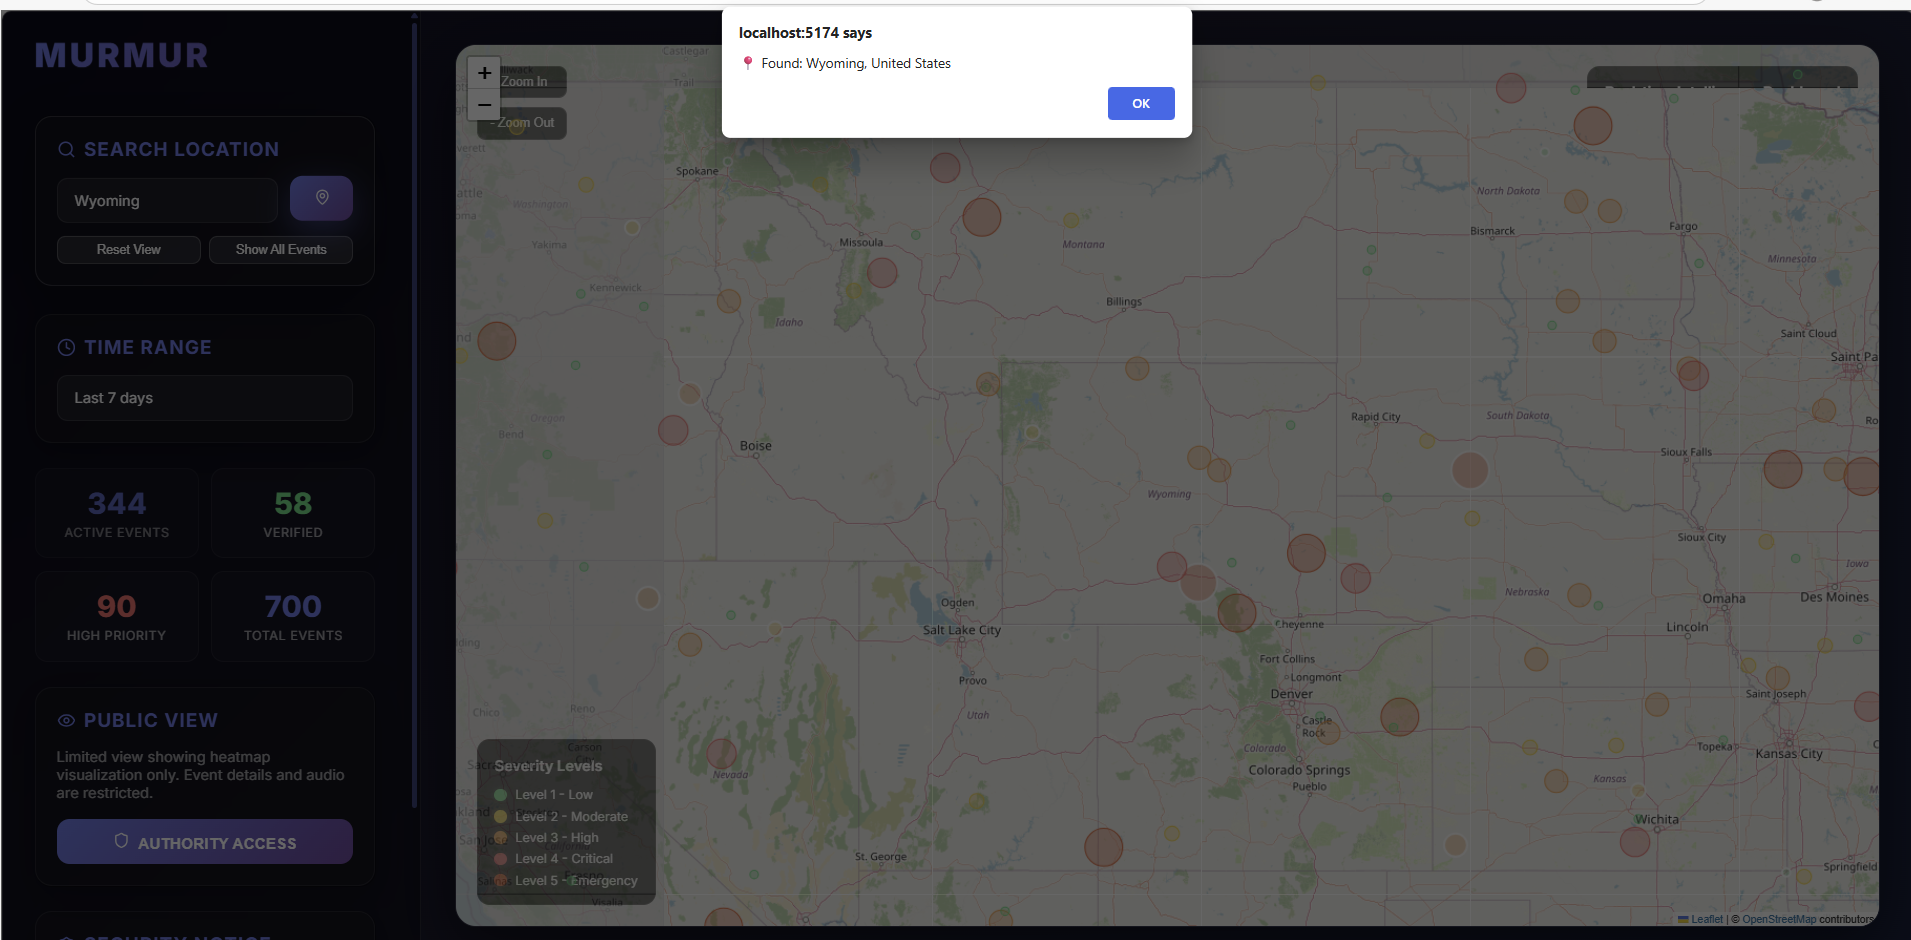Click the Colorado Springs label on map
1911x940 pixels.
point(1299,770)
